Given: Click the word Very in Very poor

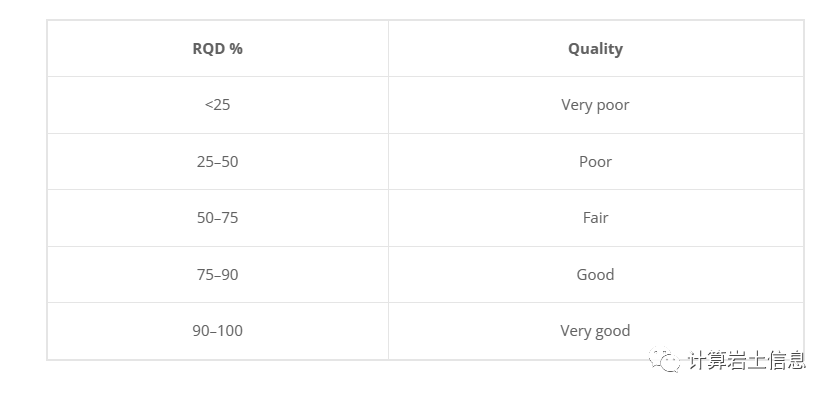Looking at the screenshot, I should [577, 105].
